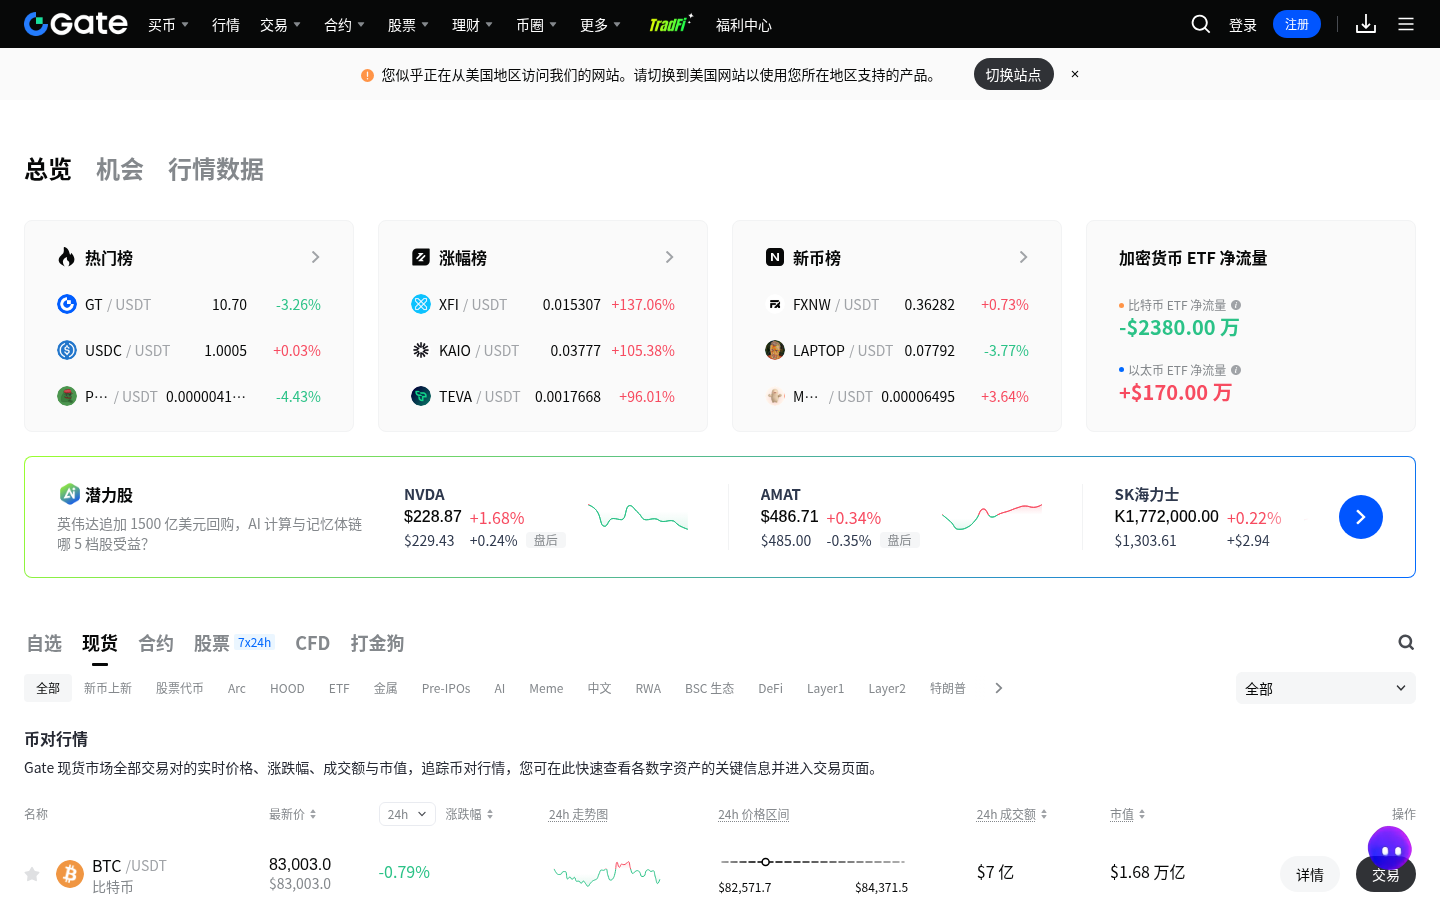Expand the 买币 dropdown menu
Image resolution: width=1440 pixels, height=900 pixels.
(x=168, y=24)
